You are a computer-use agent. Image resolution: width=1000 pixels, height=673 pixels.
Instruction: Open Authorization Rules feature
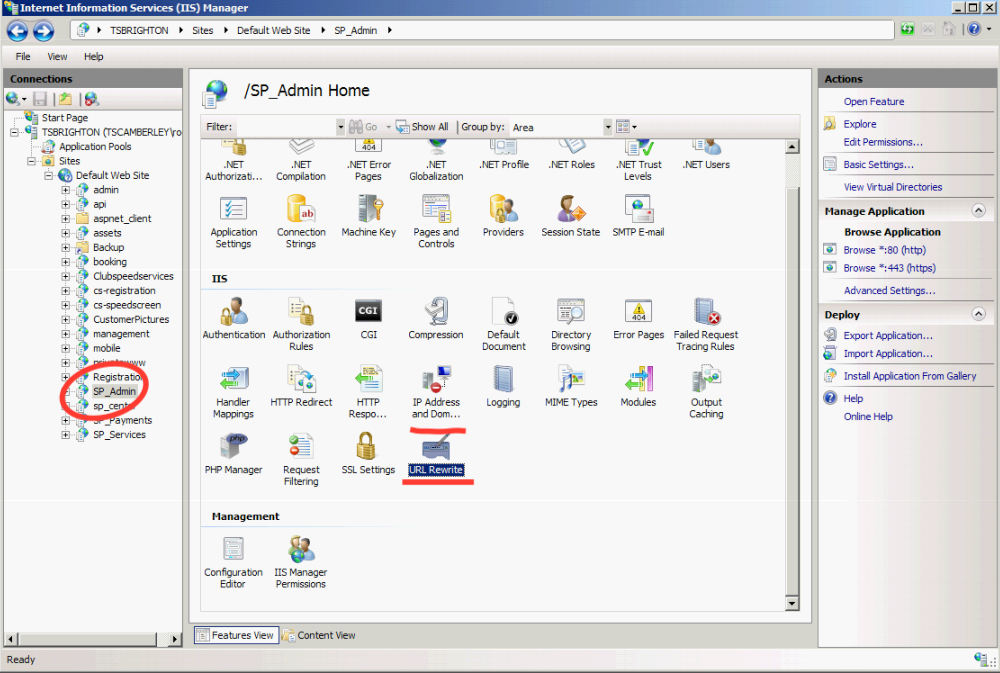point(301,325)
